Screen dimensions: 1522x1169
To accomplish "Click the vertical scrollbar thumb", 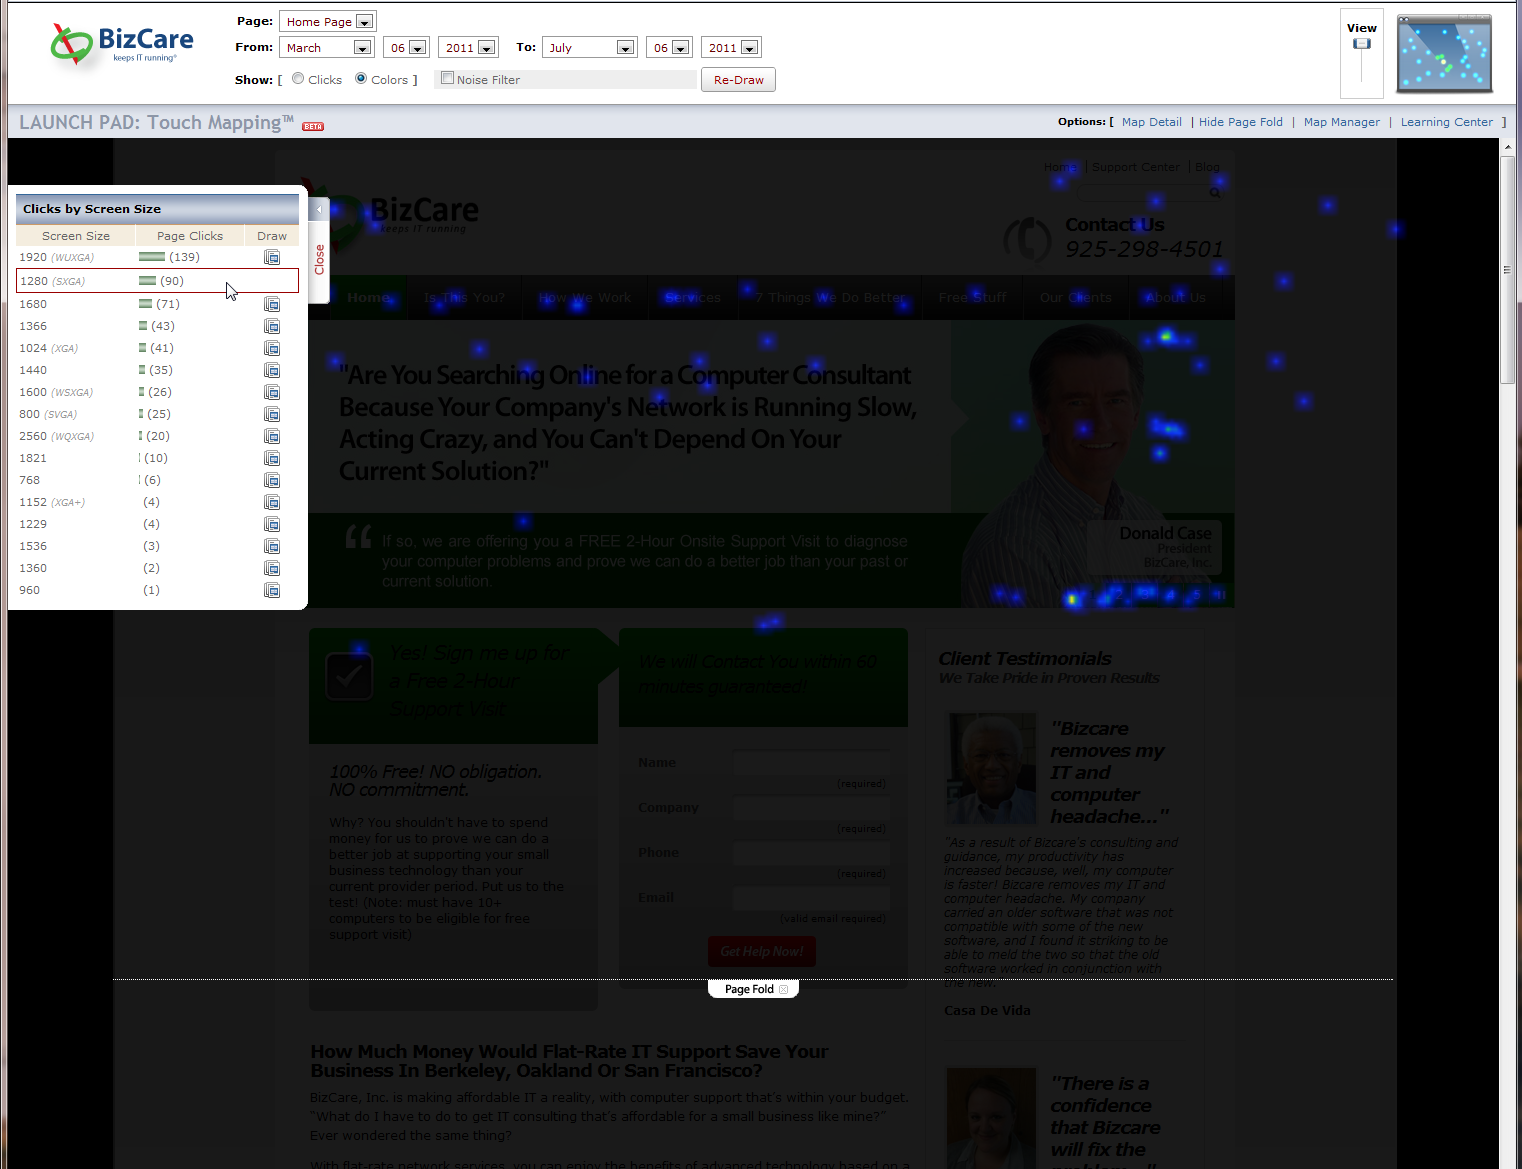I will pos(1508,270).
